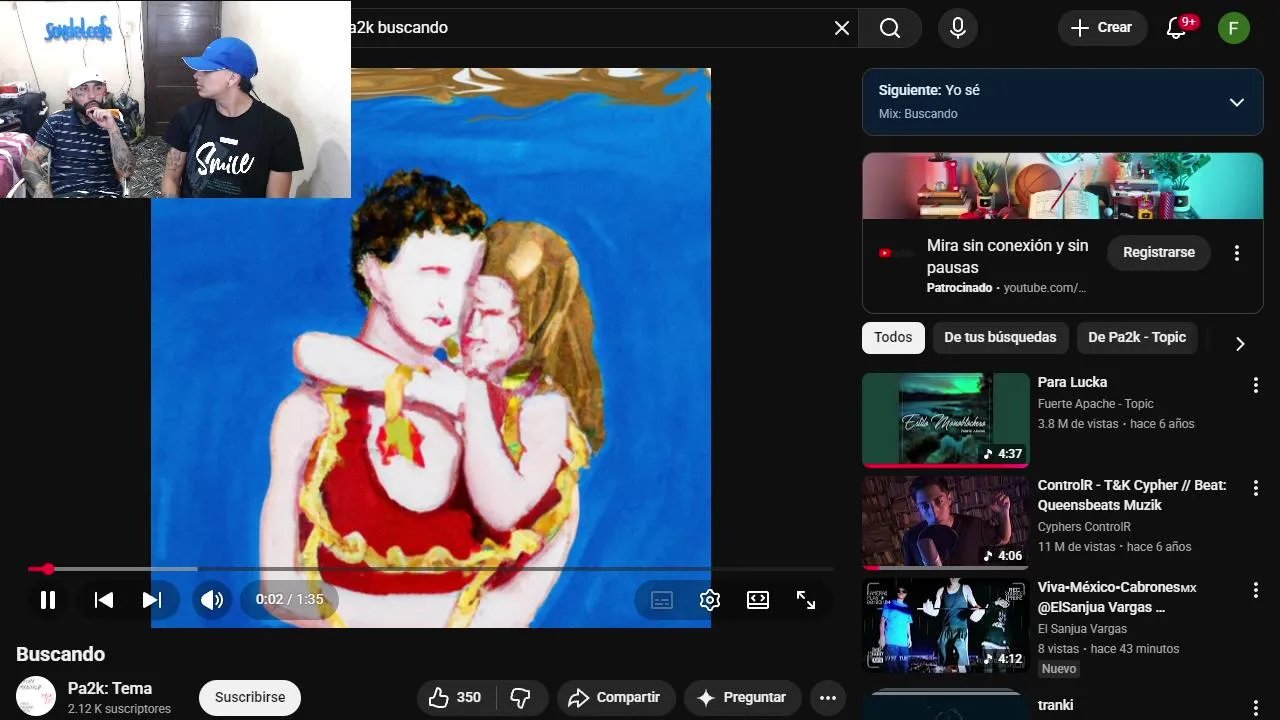
Task: Open the ad banner image
Action: point(1063,186)
